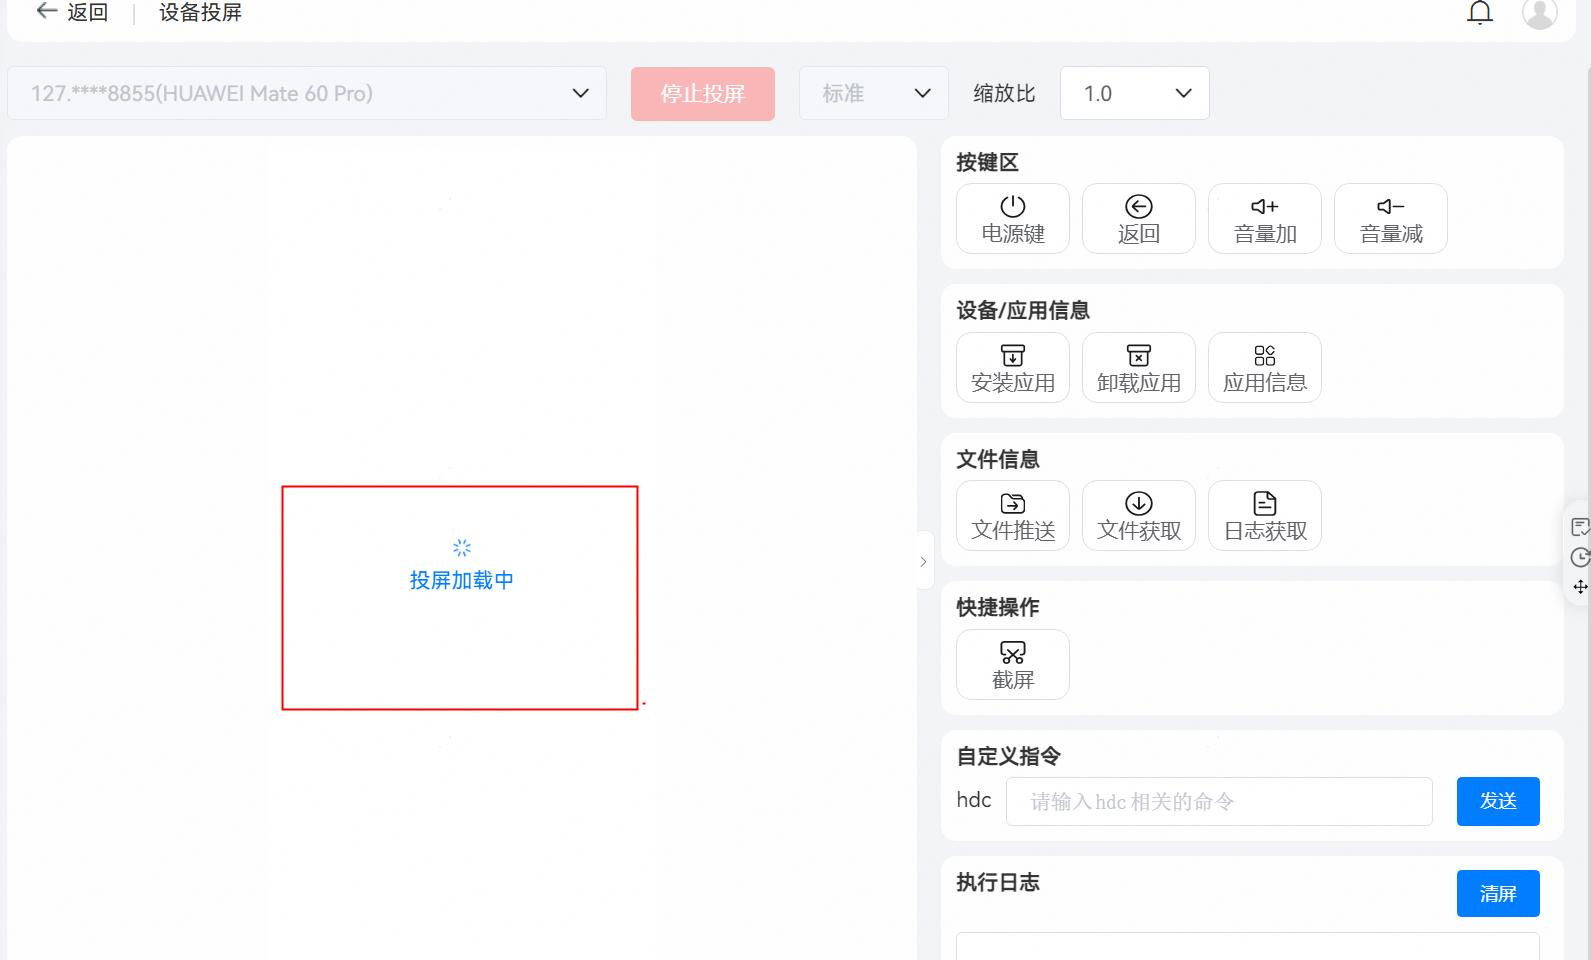1591x960 pixels.
Task: View 应用信息 app information
Action: [1264, 368]
